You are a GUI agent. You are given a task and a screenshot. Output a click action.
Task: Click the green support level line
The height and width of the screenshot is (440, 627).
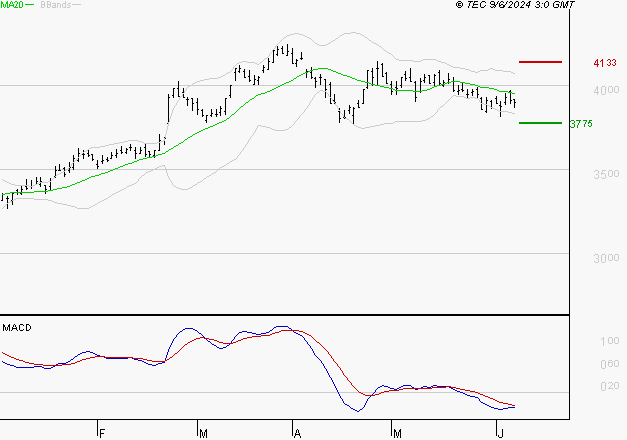point(540,123)
